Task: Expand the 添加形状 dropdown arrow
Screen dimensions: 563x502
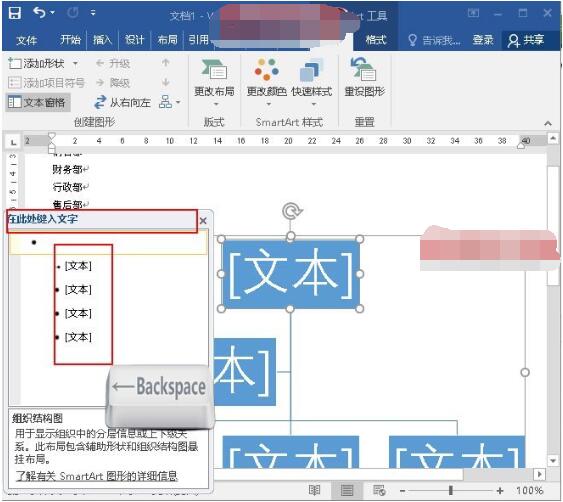Action: point(75,64)
